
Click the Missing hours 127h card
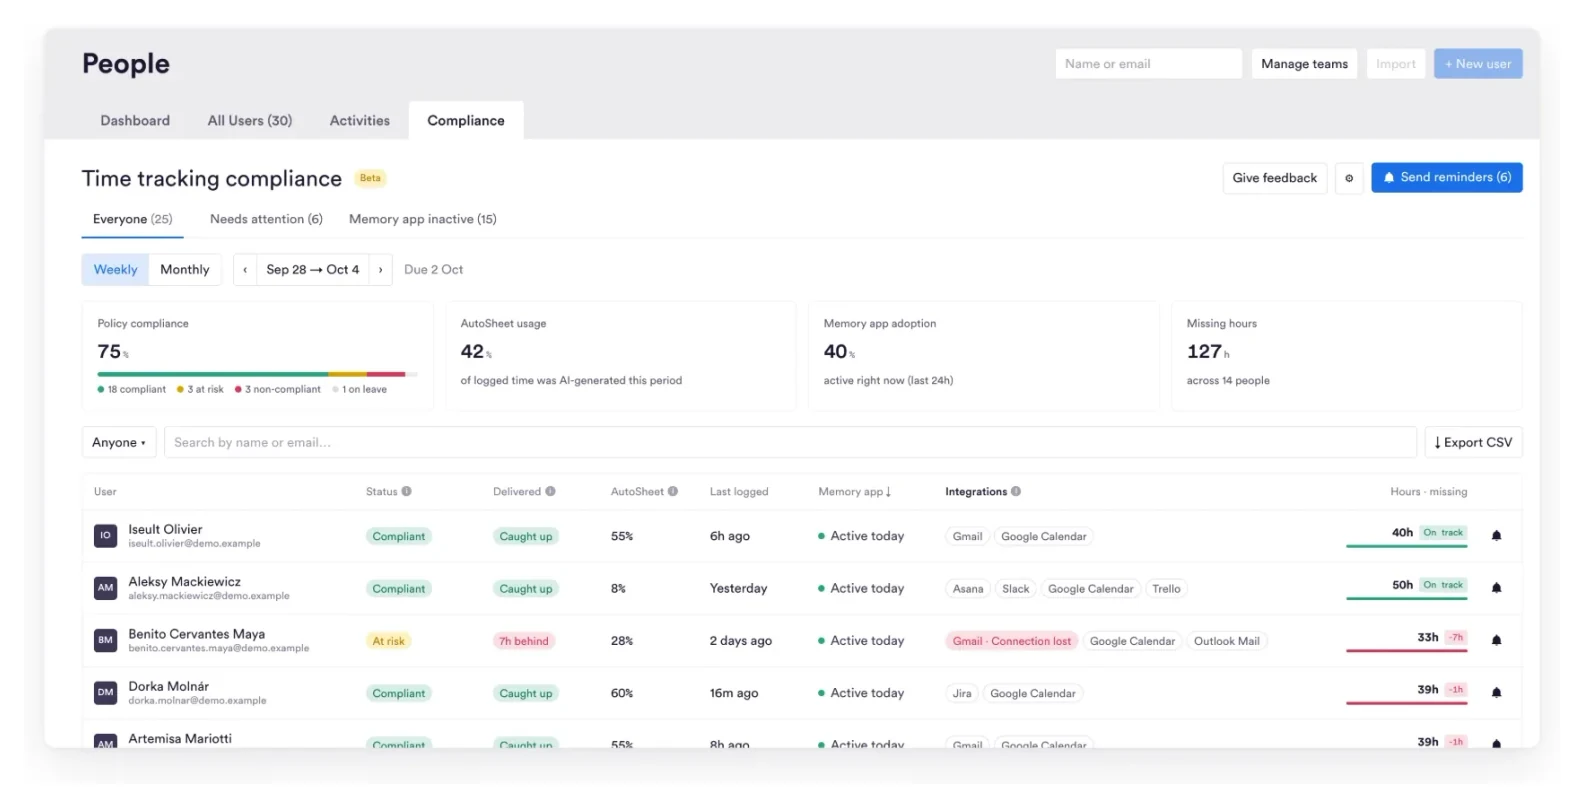(1346, 356)
